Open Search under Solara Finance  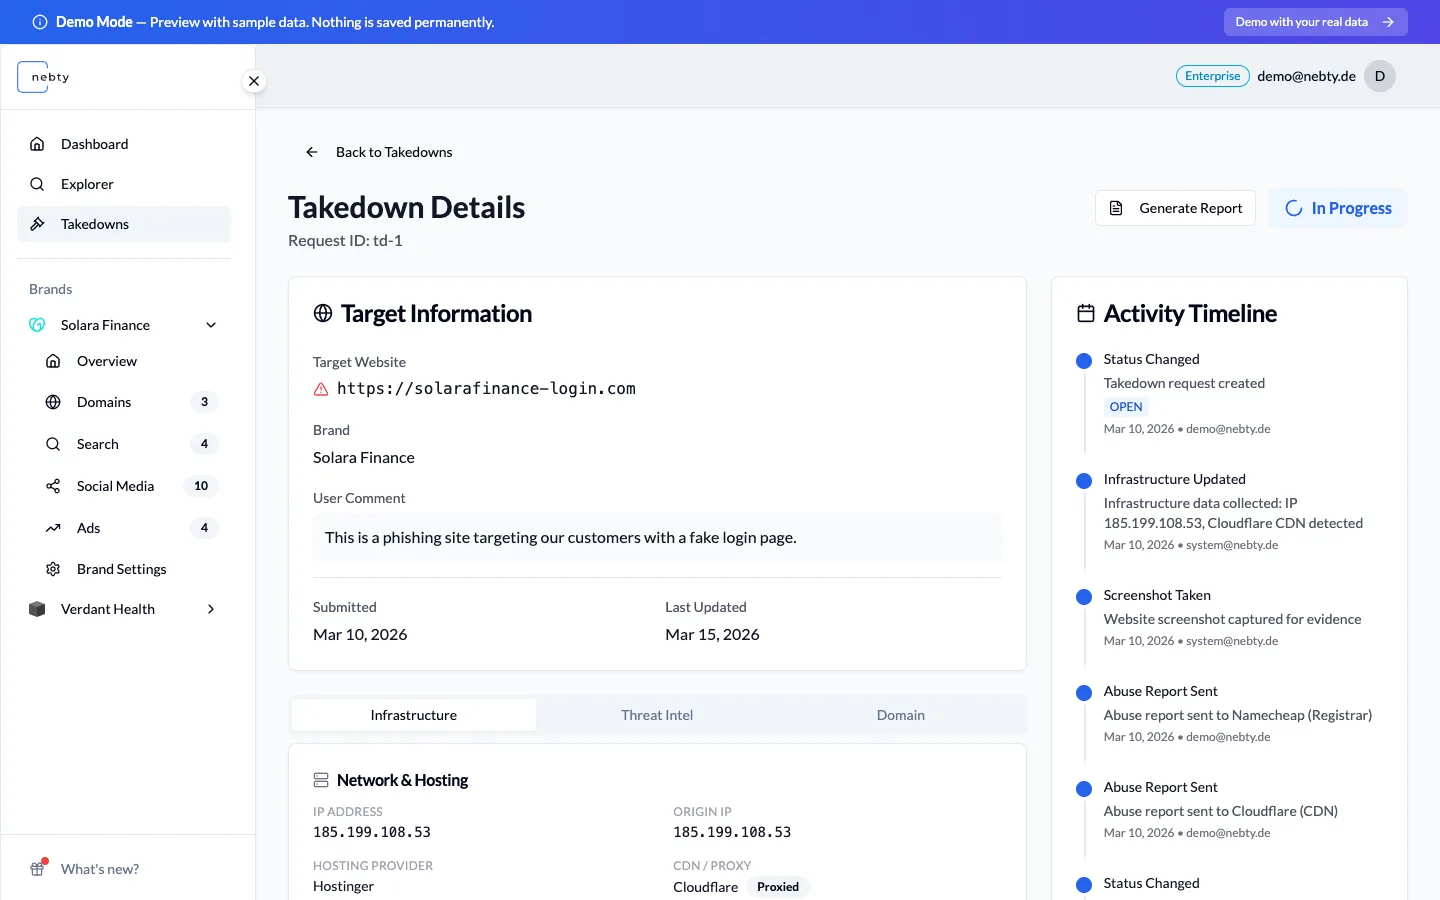coord(132,444)
